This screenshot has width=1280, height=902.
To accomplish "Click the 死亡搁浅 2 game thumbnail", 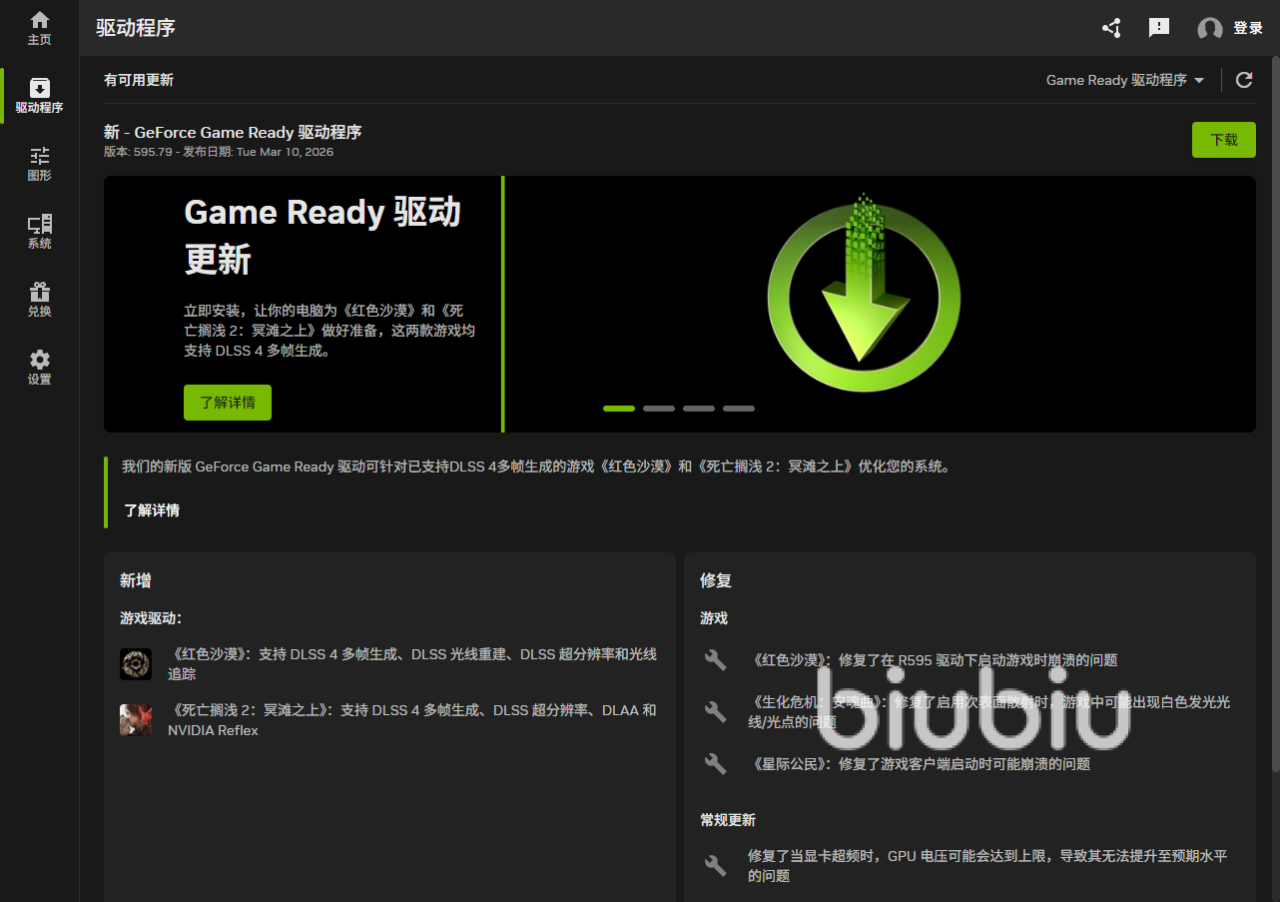I will pyautogui.click(x=136, y=720).
